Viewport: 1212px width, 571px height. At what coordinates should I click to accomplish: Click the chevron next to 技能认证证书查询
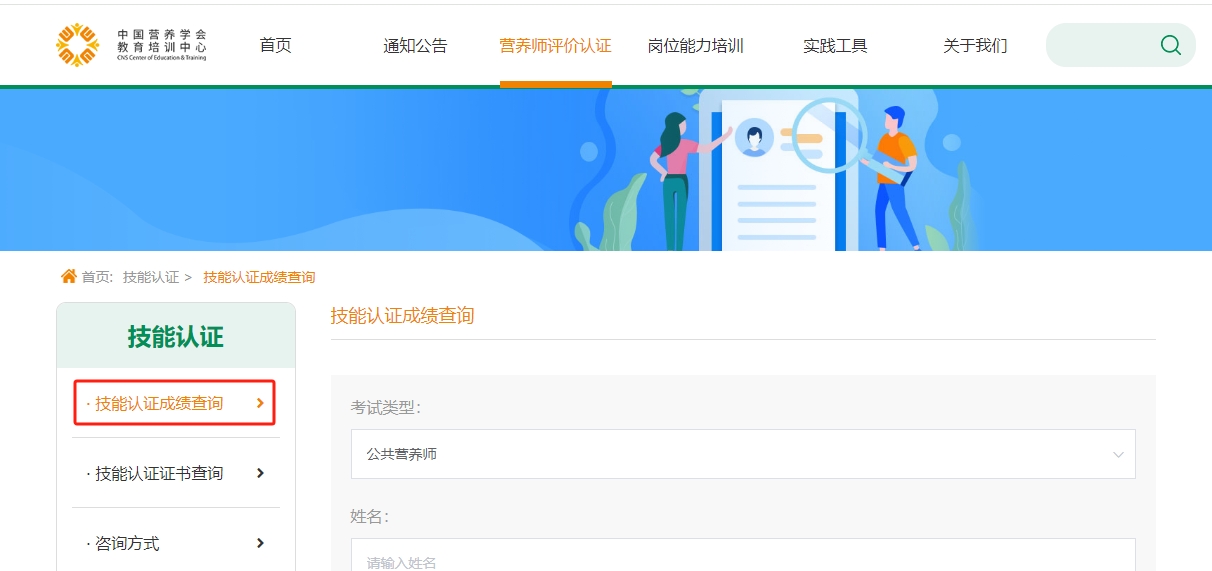point(260,473)
